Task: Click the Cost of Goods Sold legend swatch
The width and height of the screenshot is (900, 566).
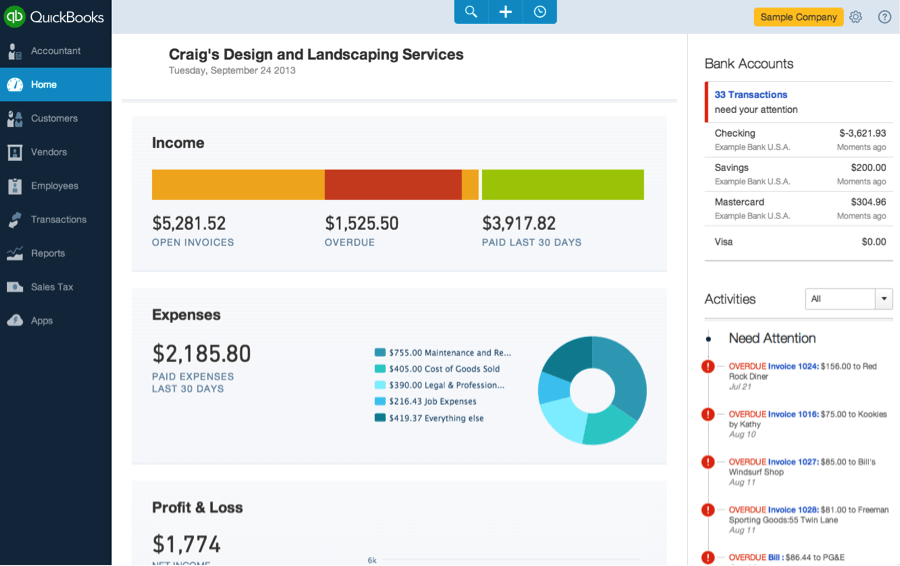Action: (380, 369)
